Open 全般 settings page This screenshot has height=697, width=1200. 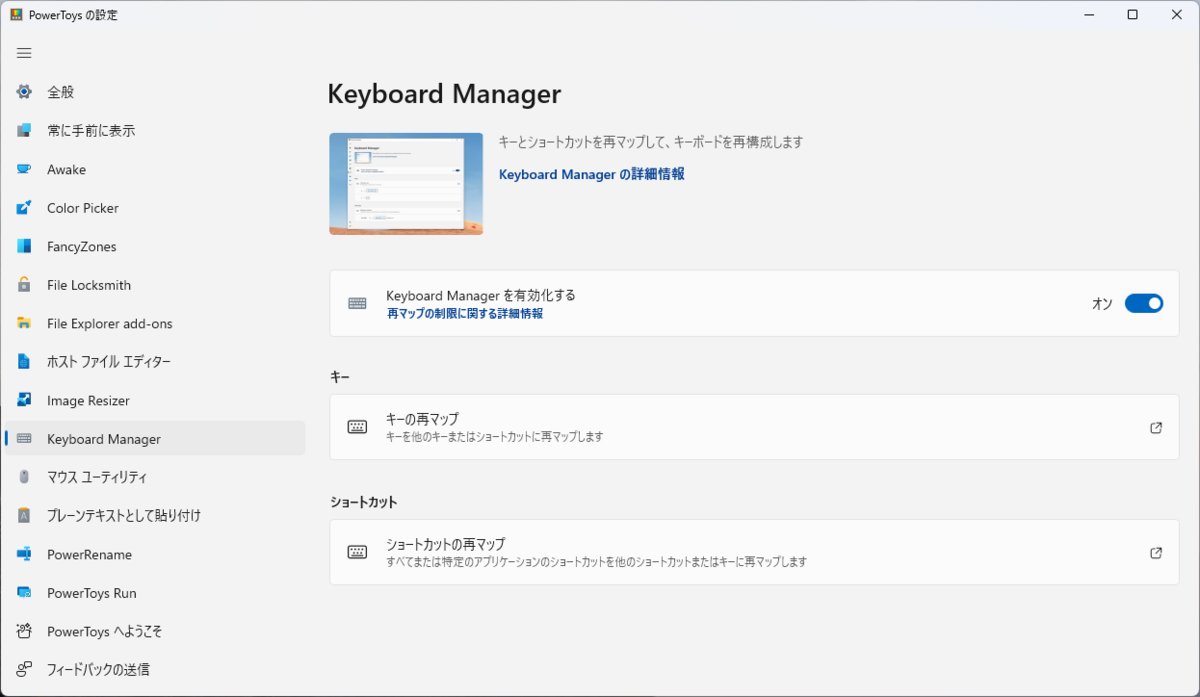(x=155, y=92)
